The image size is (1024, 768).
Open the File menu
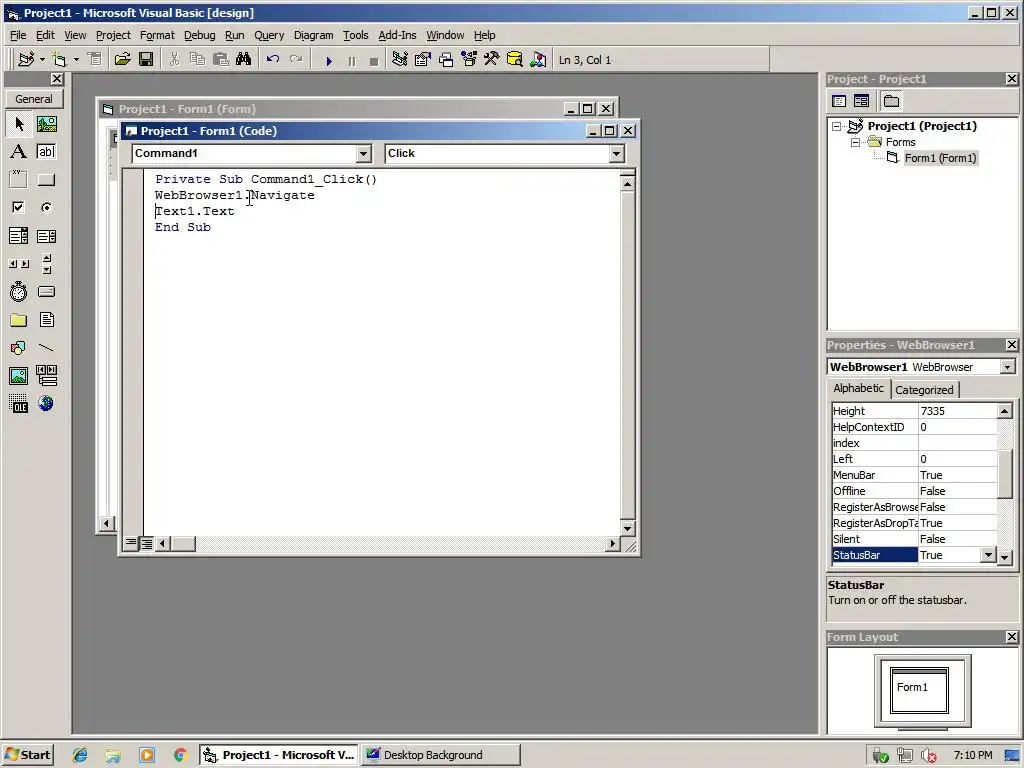point(18,35)
